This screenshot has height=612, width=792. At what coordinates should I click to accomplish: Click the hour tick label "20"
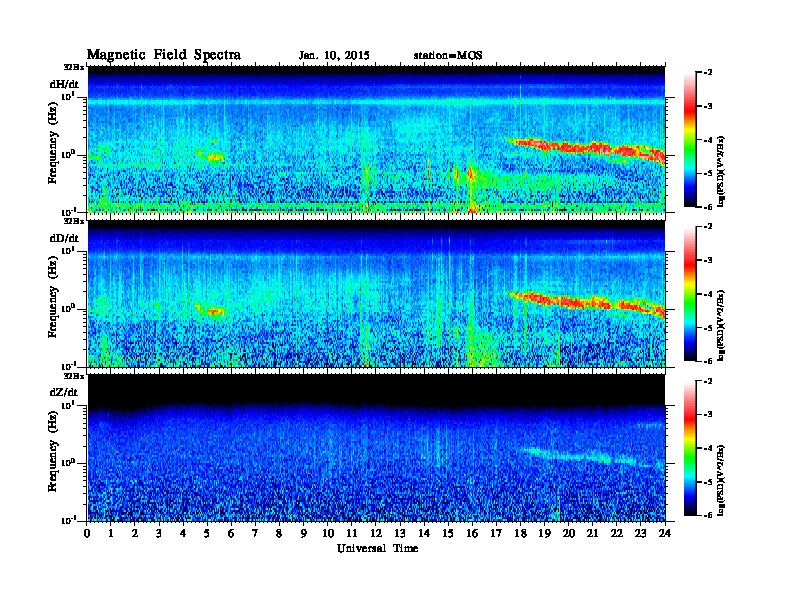(569, 534)
